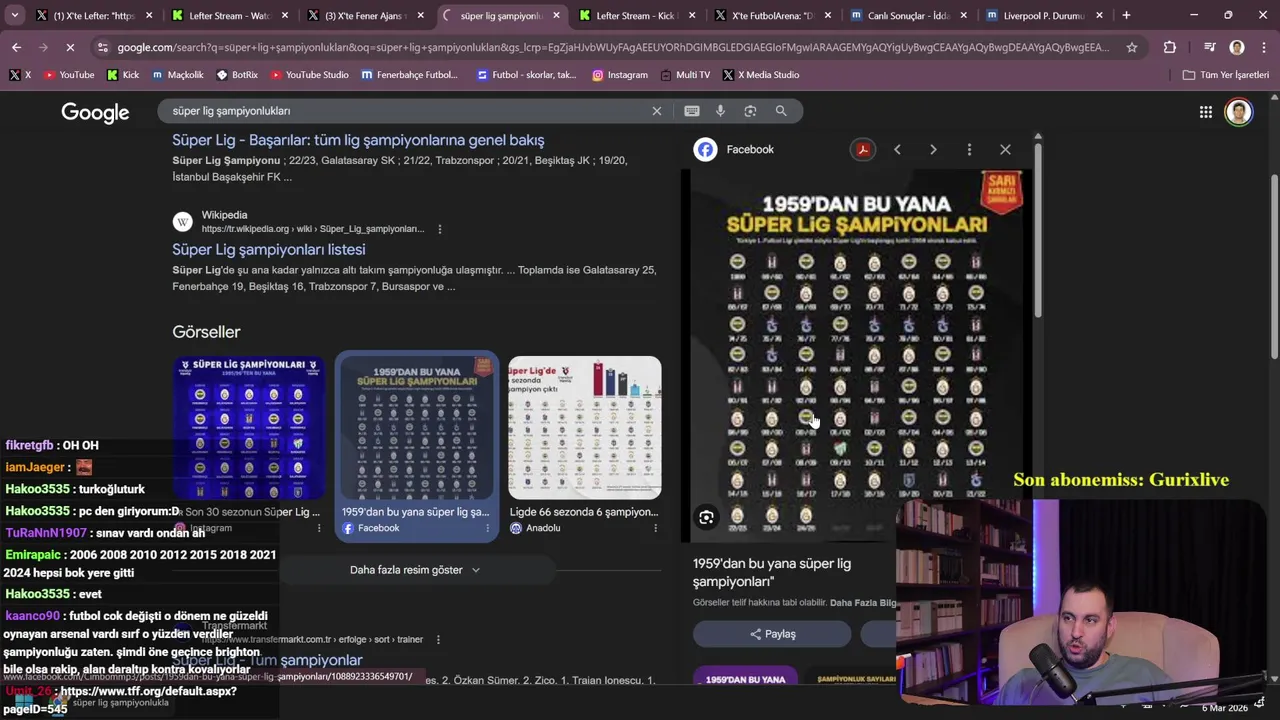Viewport: 1280px width, 720px height.
Task: Open the Kick bookmark
Action: click(x=122, y=75)
